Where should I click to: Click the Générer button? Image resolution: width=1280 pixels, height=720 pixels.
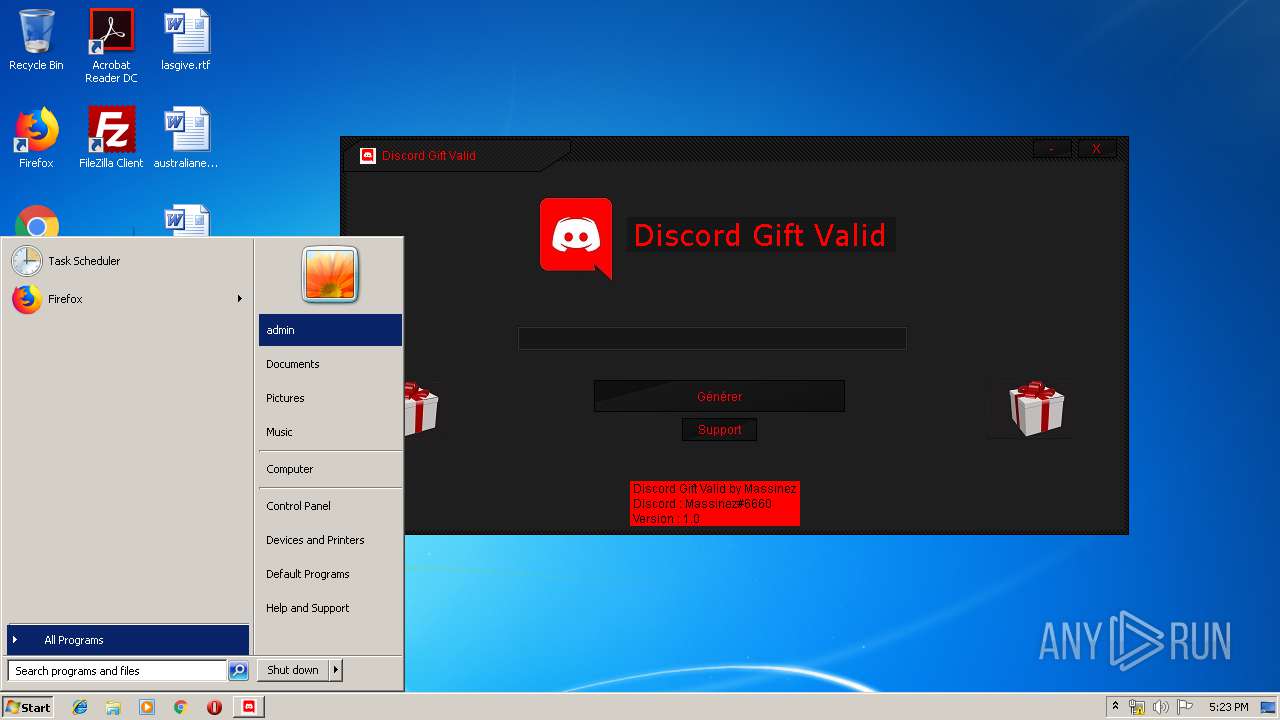(x=719, y=397)
